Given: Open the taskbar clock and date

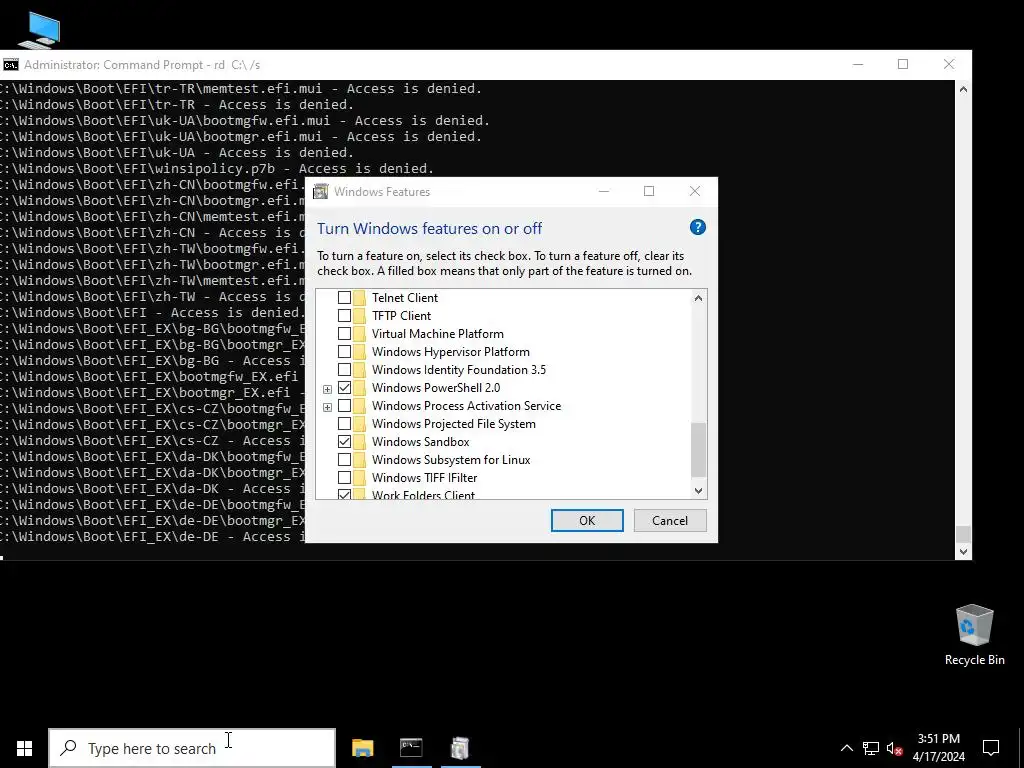Looking at the screenshot, I should coord(938,748).
